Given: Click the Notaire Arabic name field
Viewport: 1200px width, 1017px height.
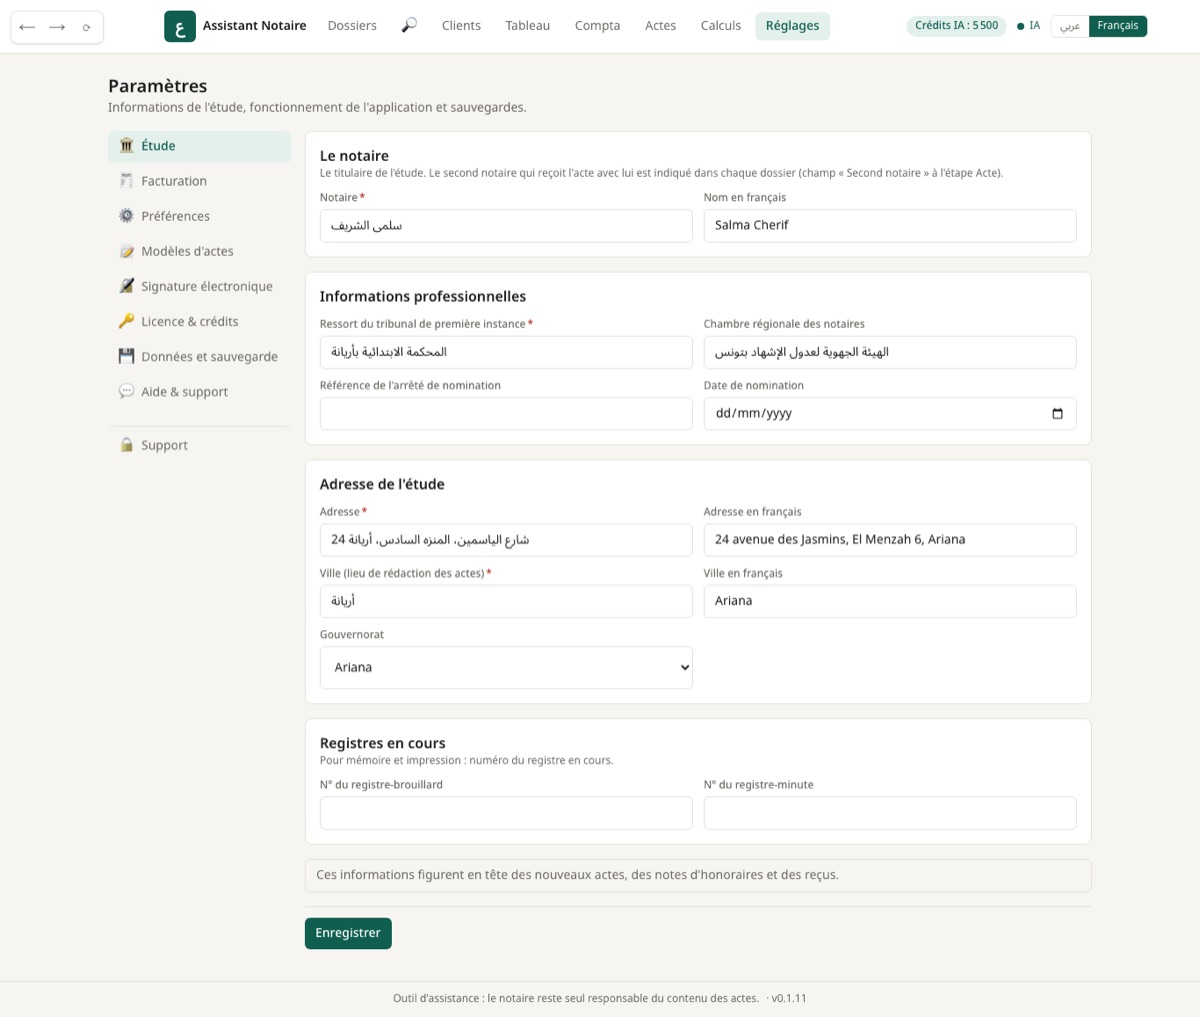Looking at the screenshot, I should pyautogui.click(x=506, y=226).
